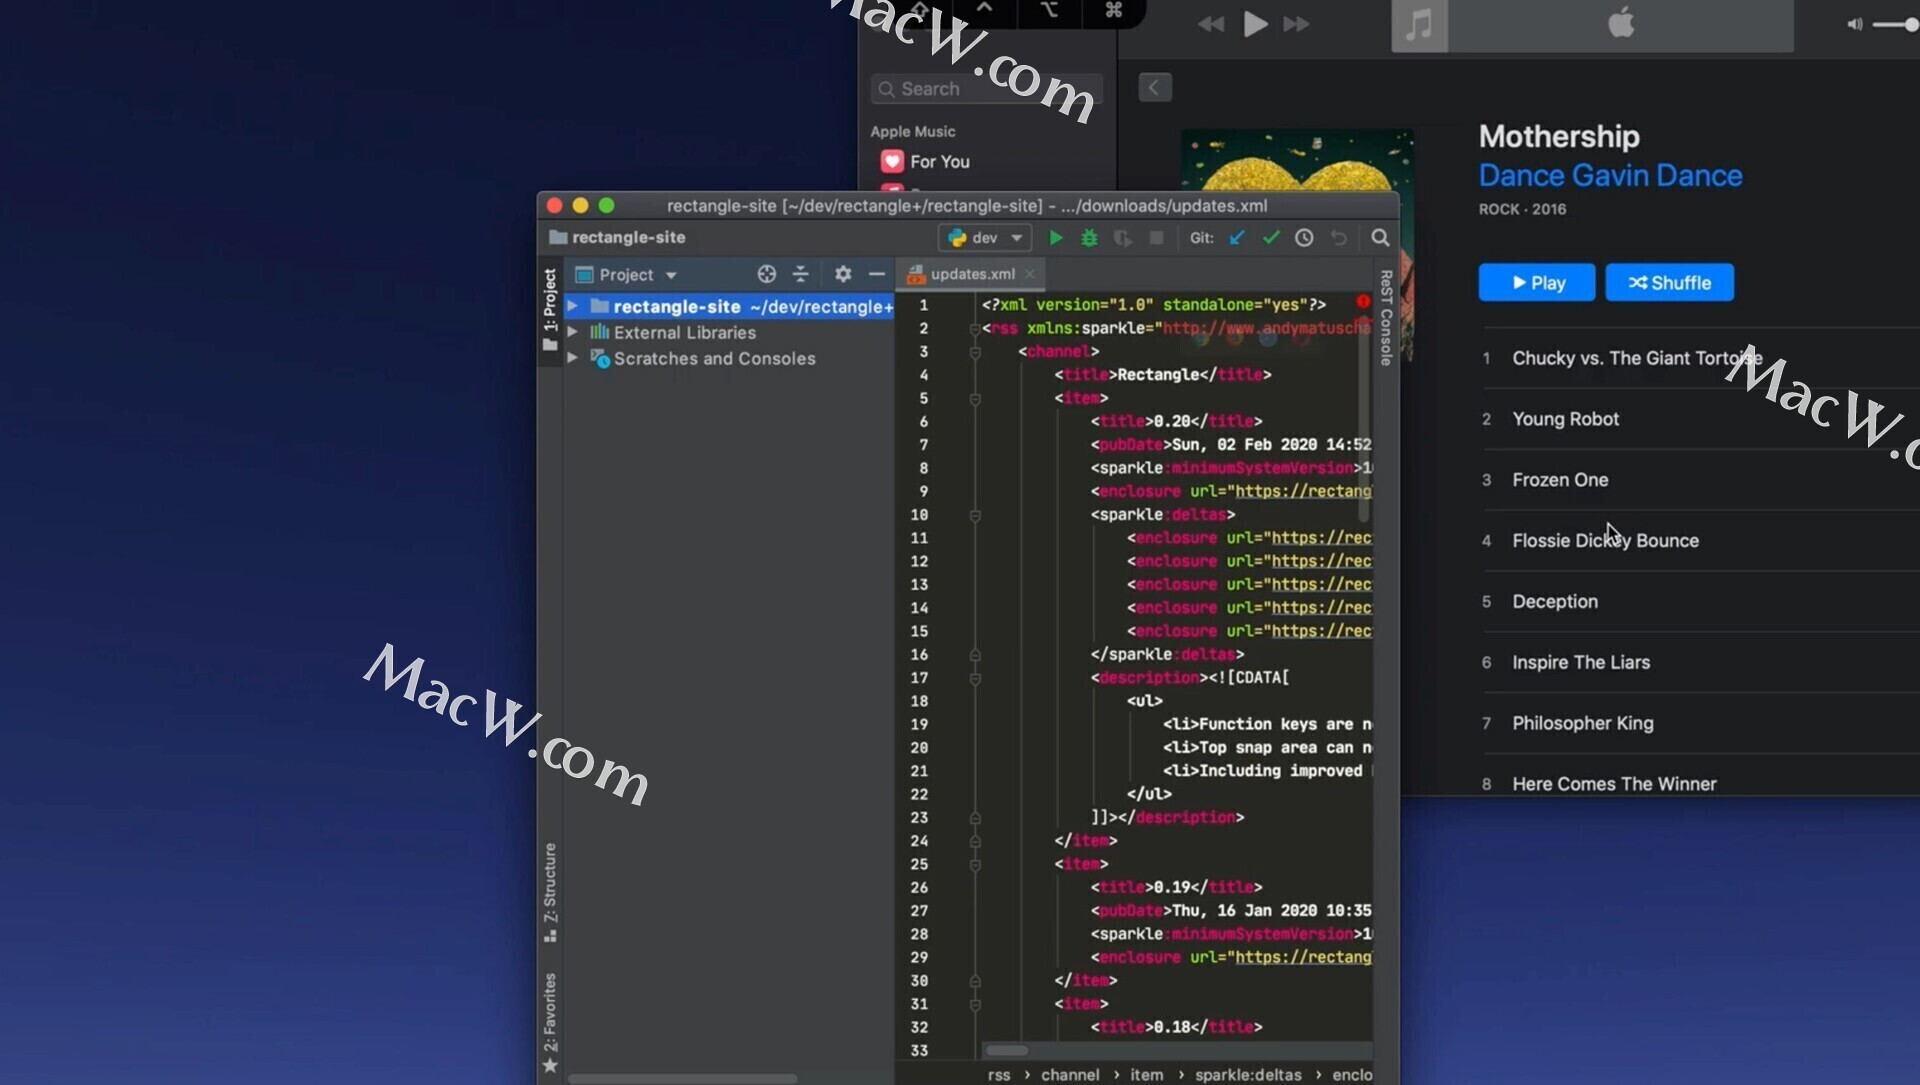Image resolution: width=1920 pixels, height=1085 pixels.
Task: Go back with Music back chevron
Action: (x=1154, y=88)
